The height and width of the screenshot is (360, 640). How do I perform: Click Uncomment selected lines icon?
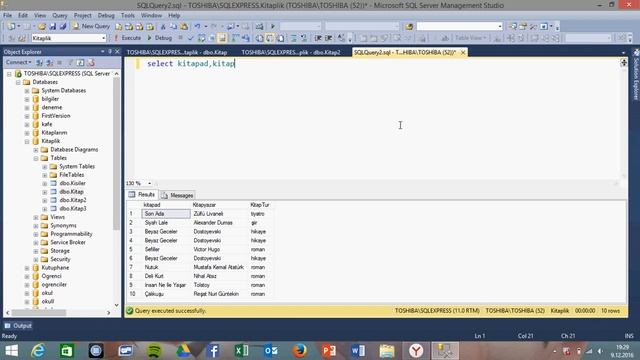point(304,38)
